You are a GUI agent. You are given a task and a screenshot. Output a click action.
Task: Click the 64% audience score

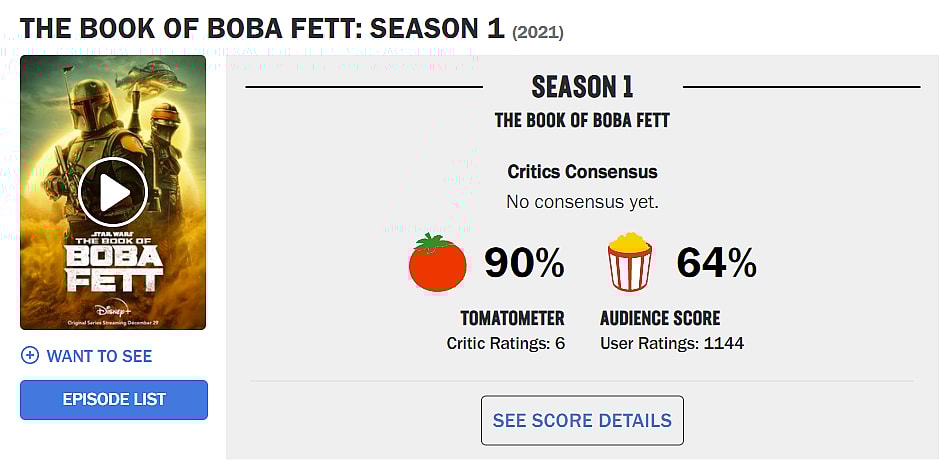(x=716, y=263)
